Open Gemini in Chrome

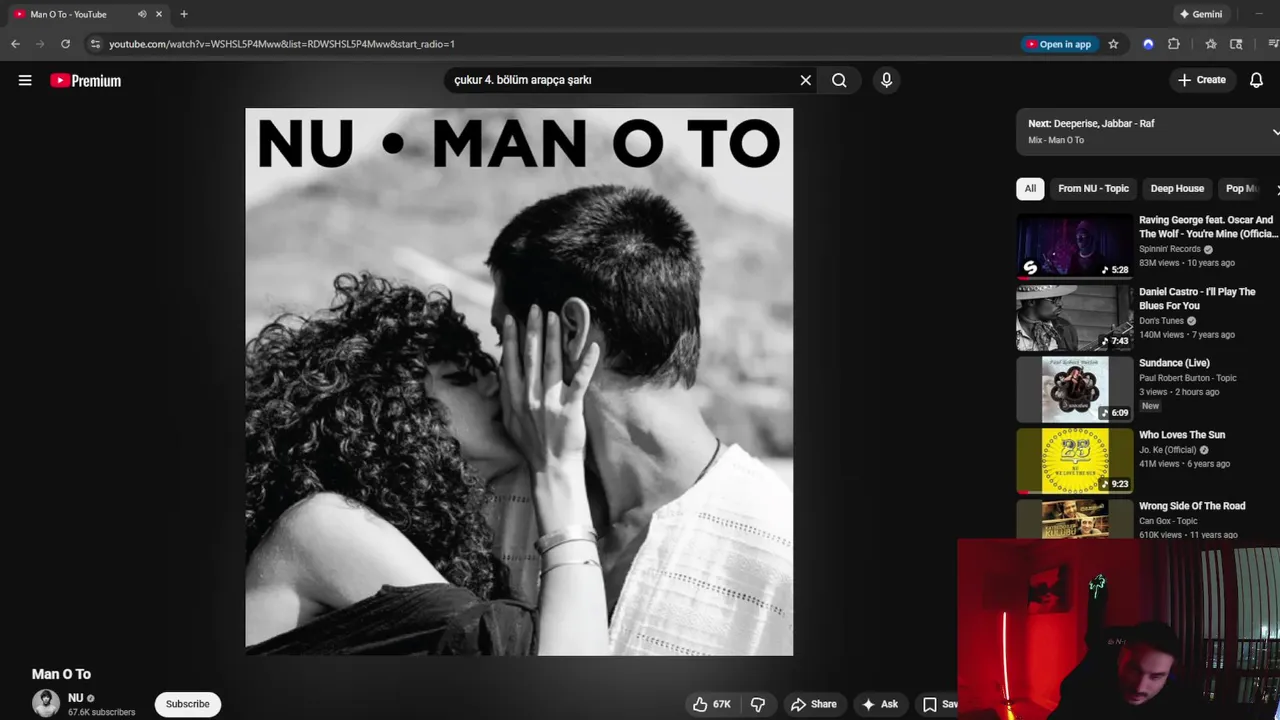point(1201,14)
